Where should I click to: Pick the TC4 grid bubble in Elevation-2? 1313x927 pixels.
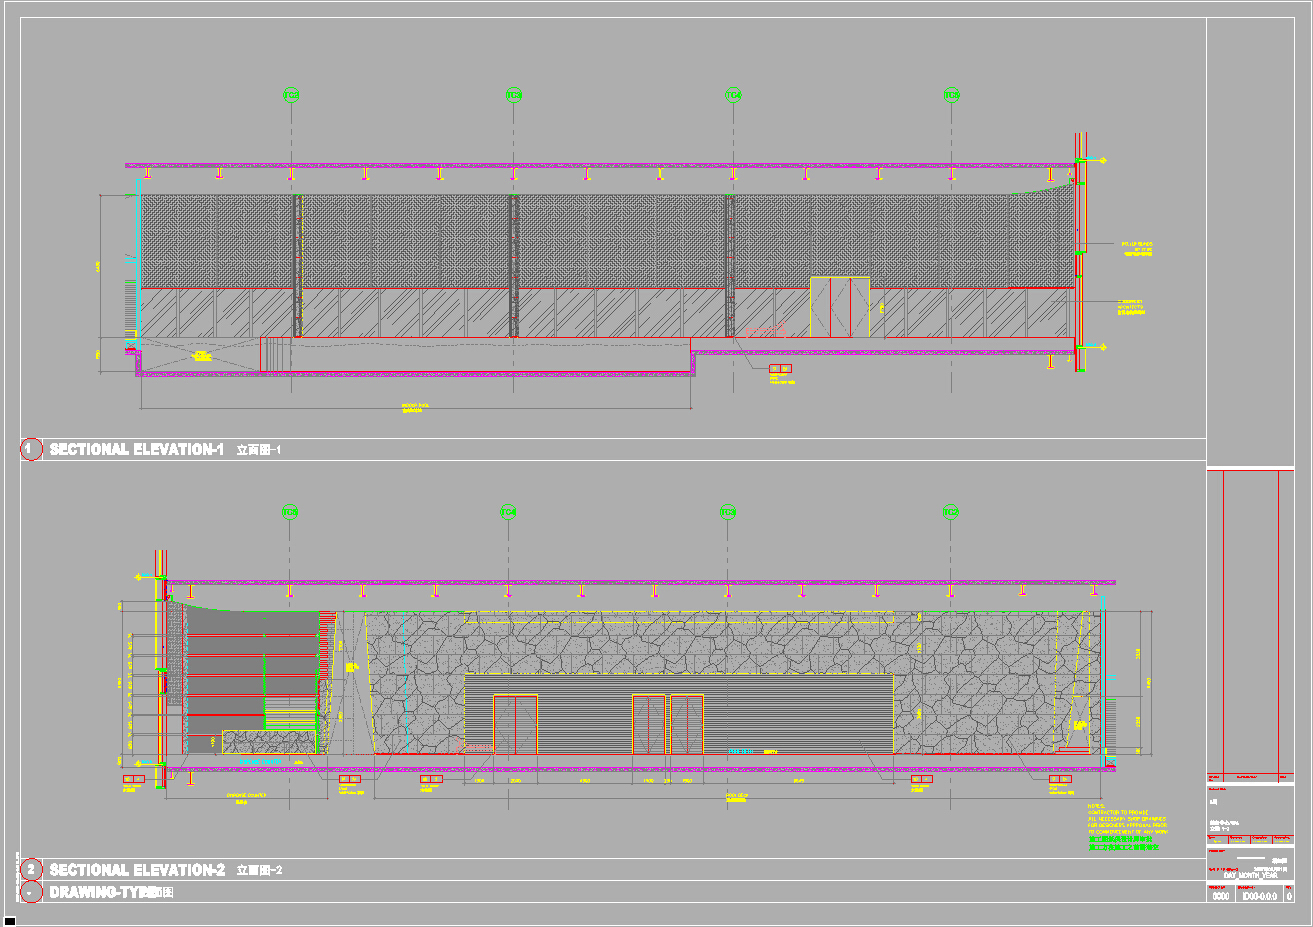click(x=508, y=513)
